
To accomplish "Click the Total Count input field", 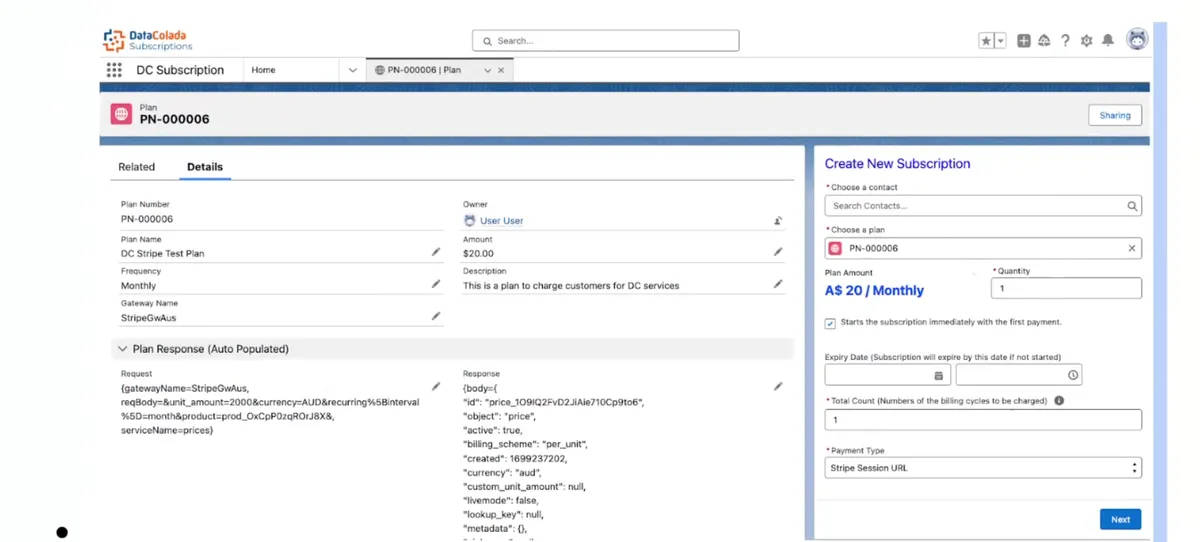I will point(983,420).
